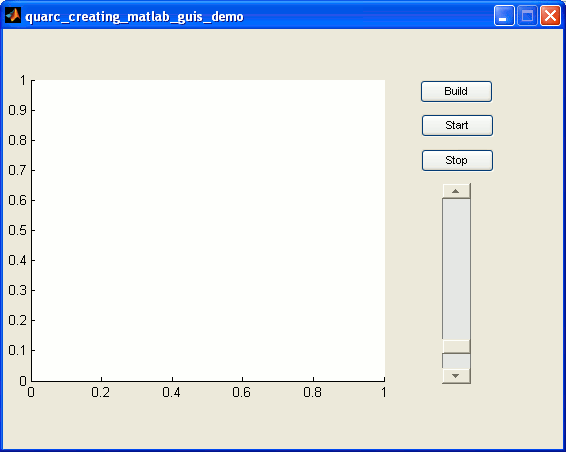Click the window title quarc_creating_matlab_guis_demo

pyautogui.click(x=134, y=17)
